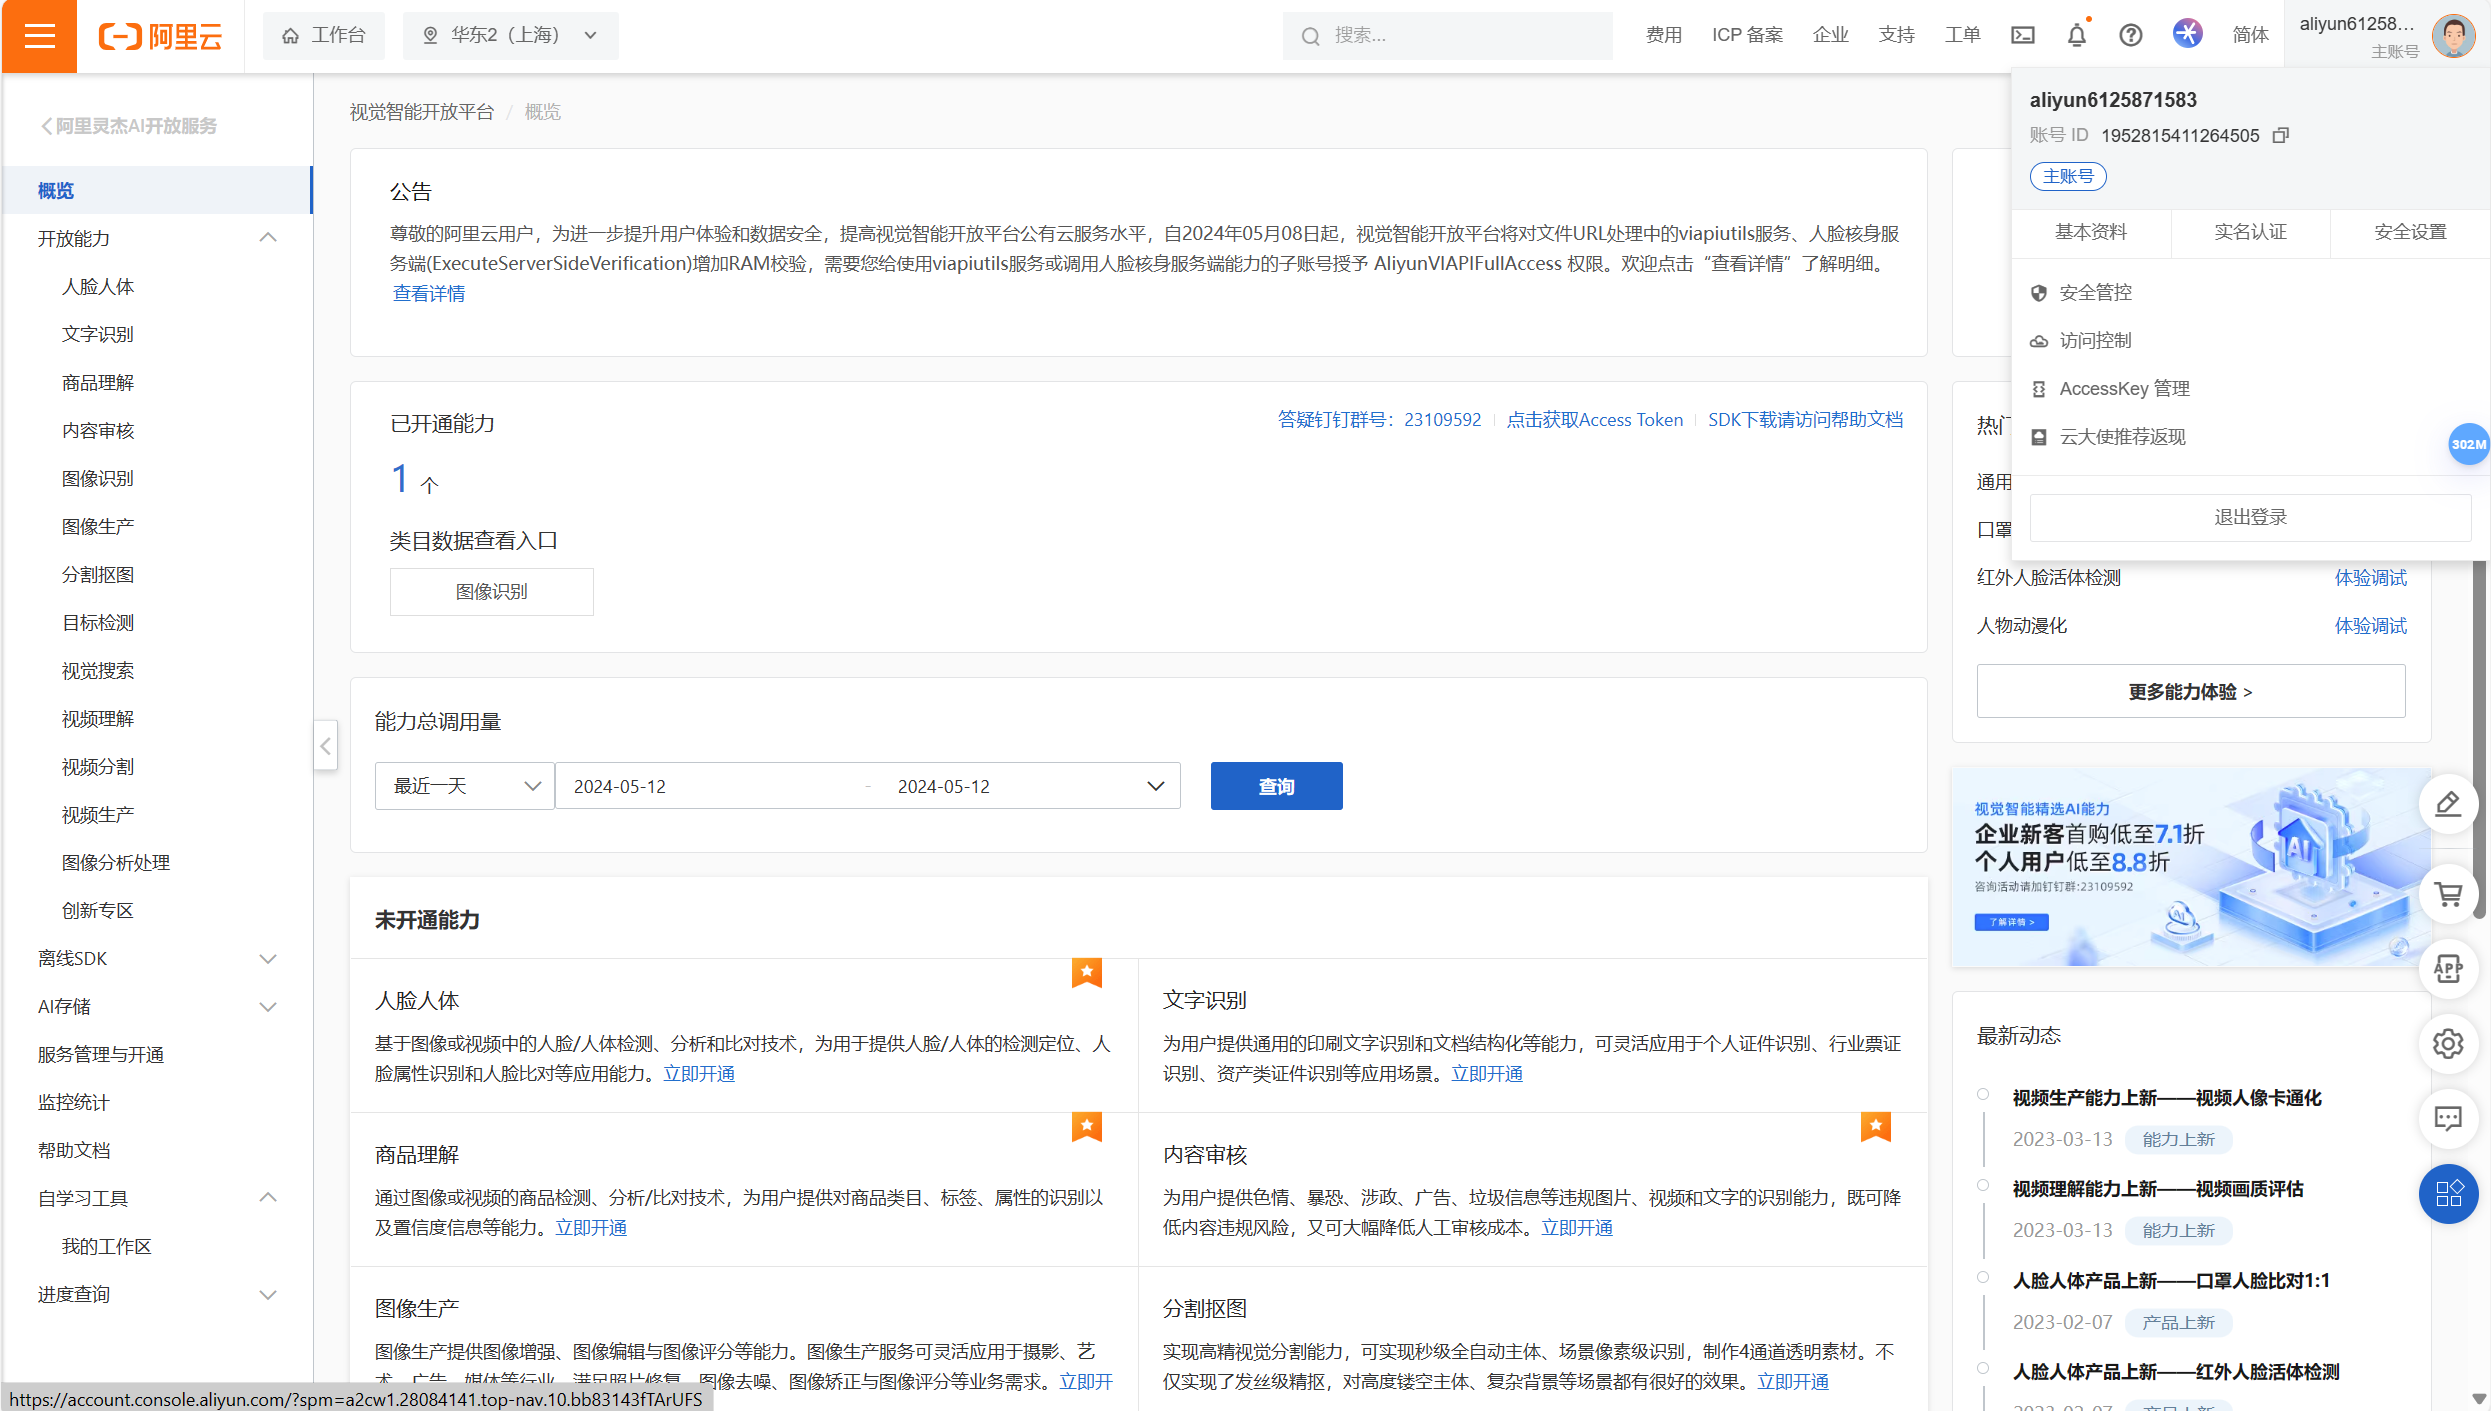Click the 查看详情 announcement link
Viewport: 2491px width, 1411px height.
(428, 293)
